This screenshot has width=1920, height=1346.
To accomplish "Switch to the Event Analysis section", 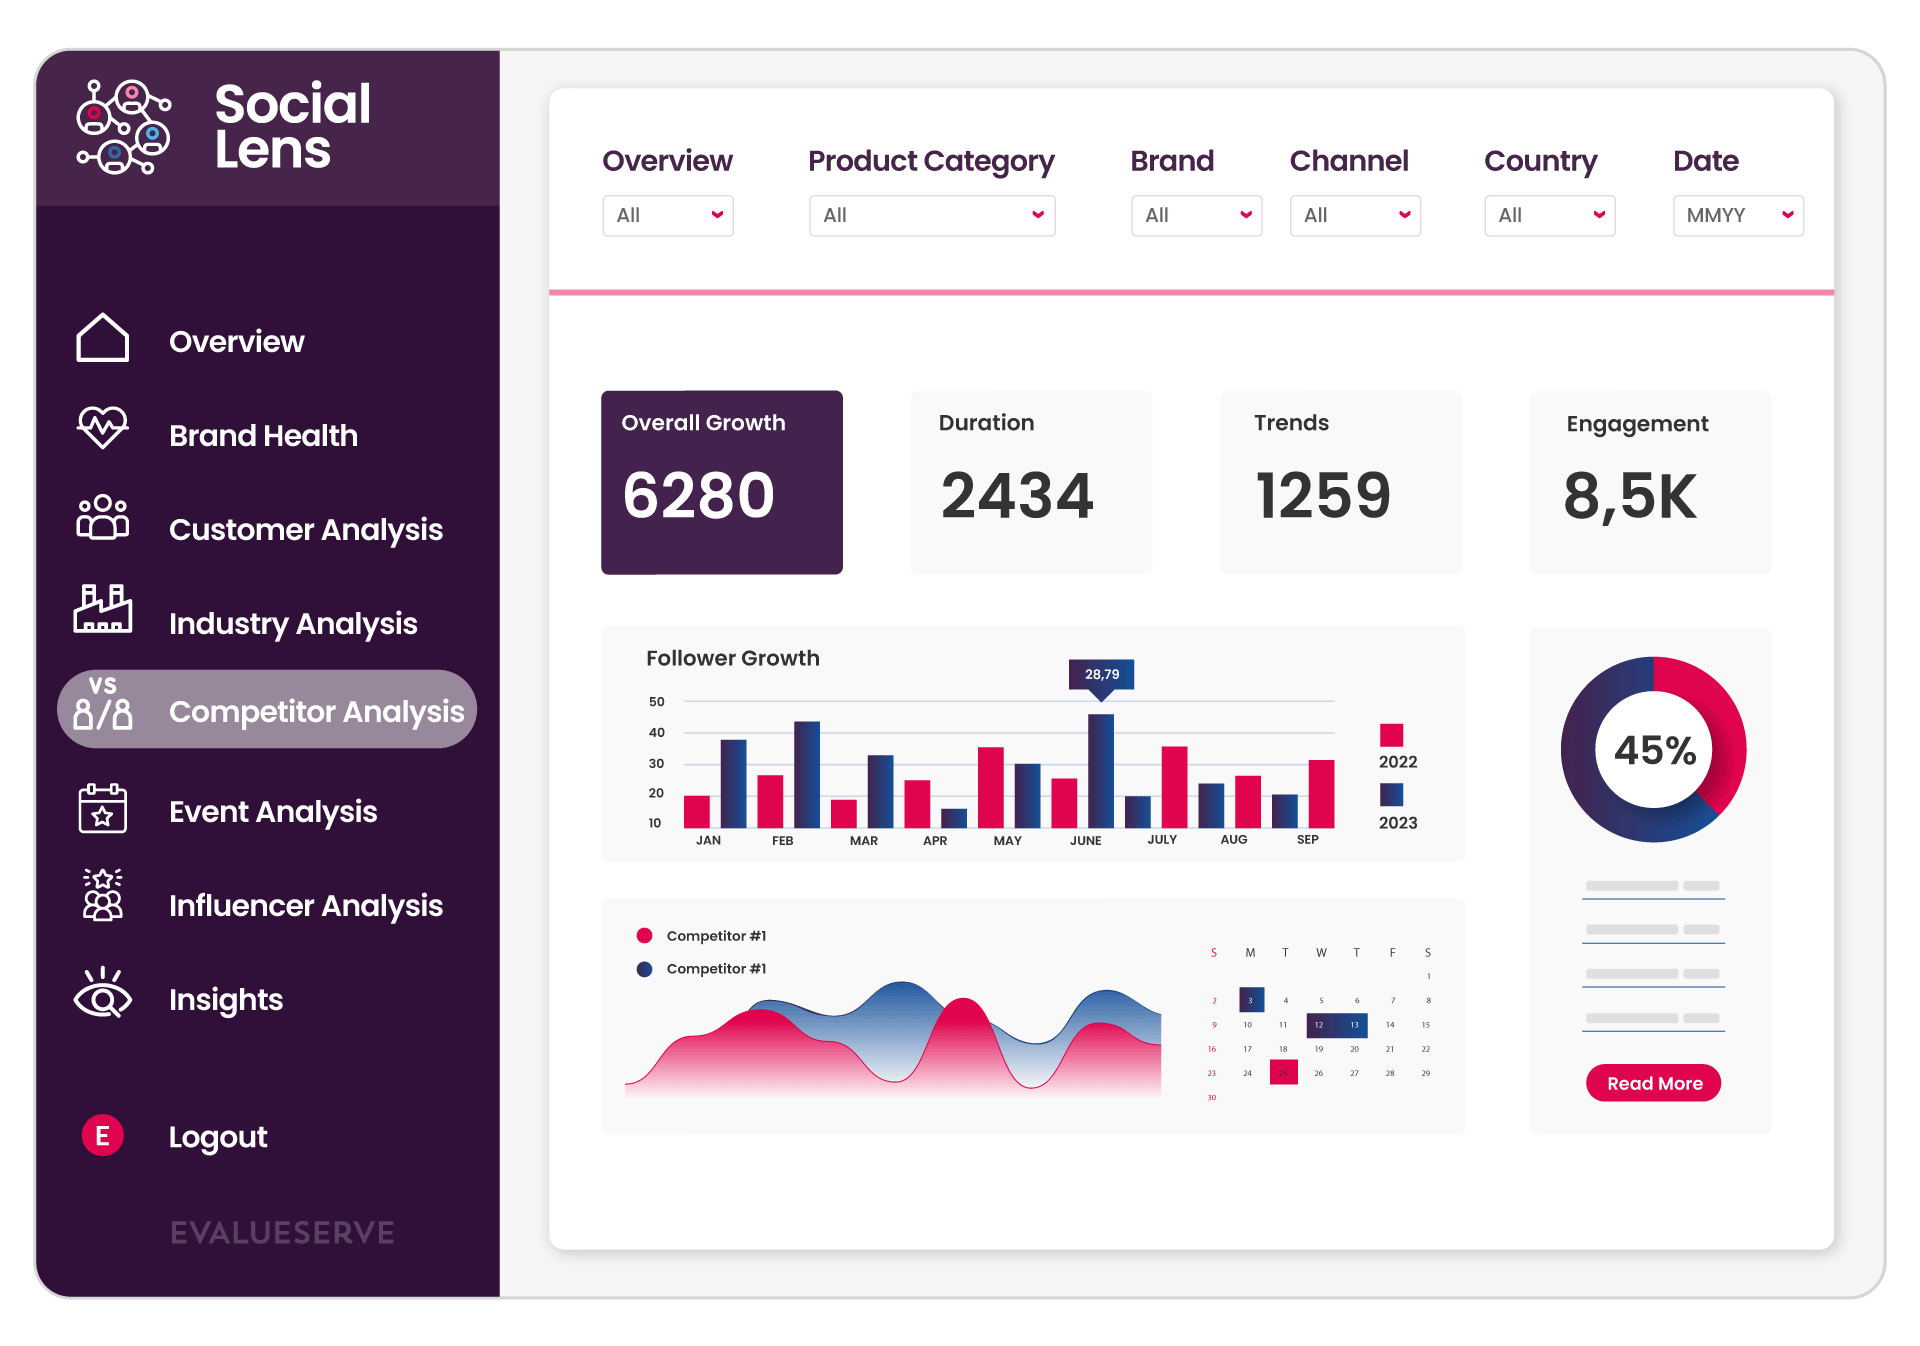I will tap(272, 811).
